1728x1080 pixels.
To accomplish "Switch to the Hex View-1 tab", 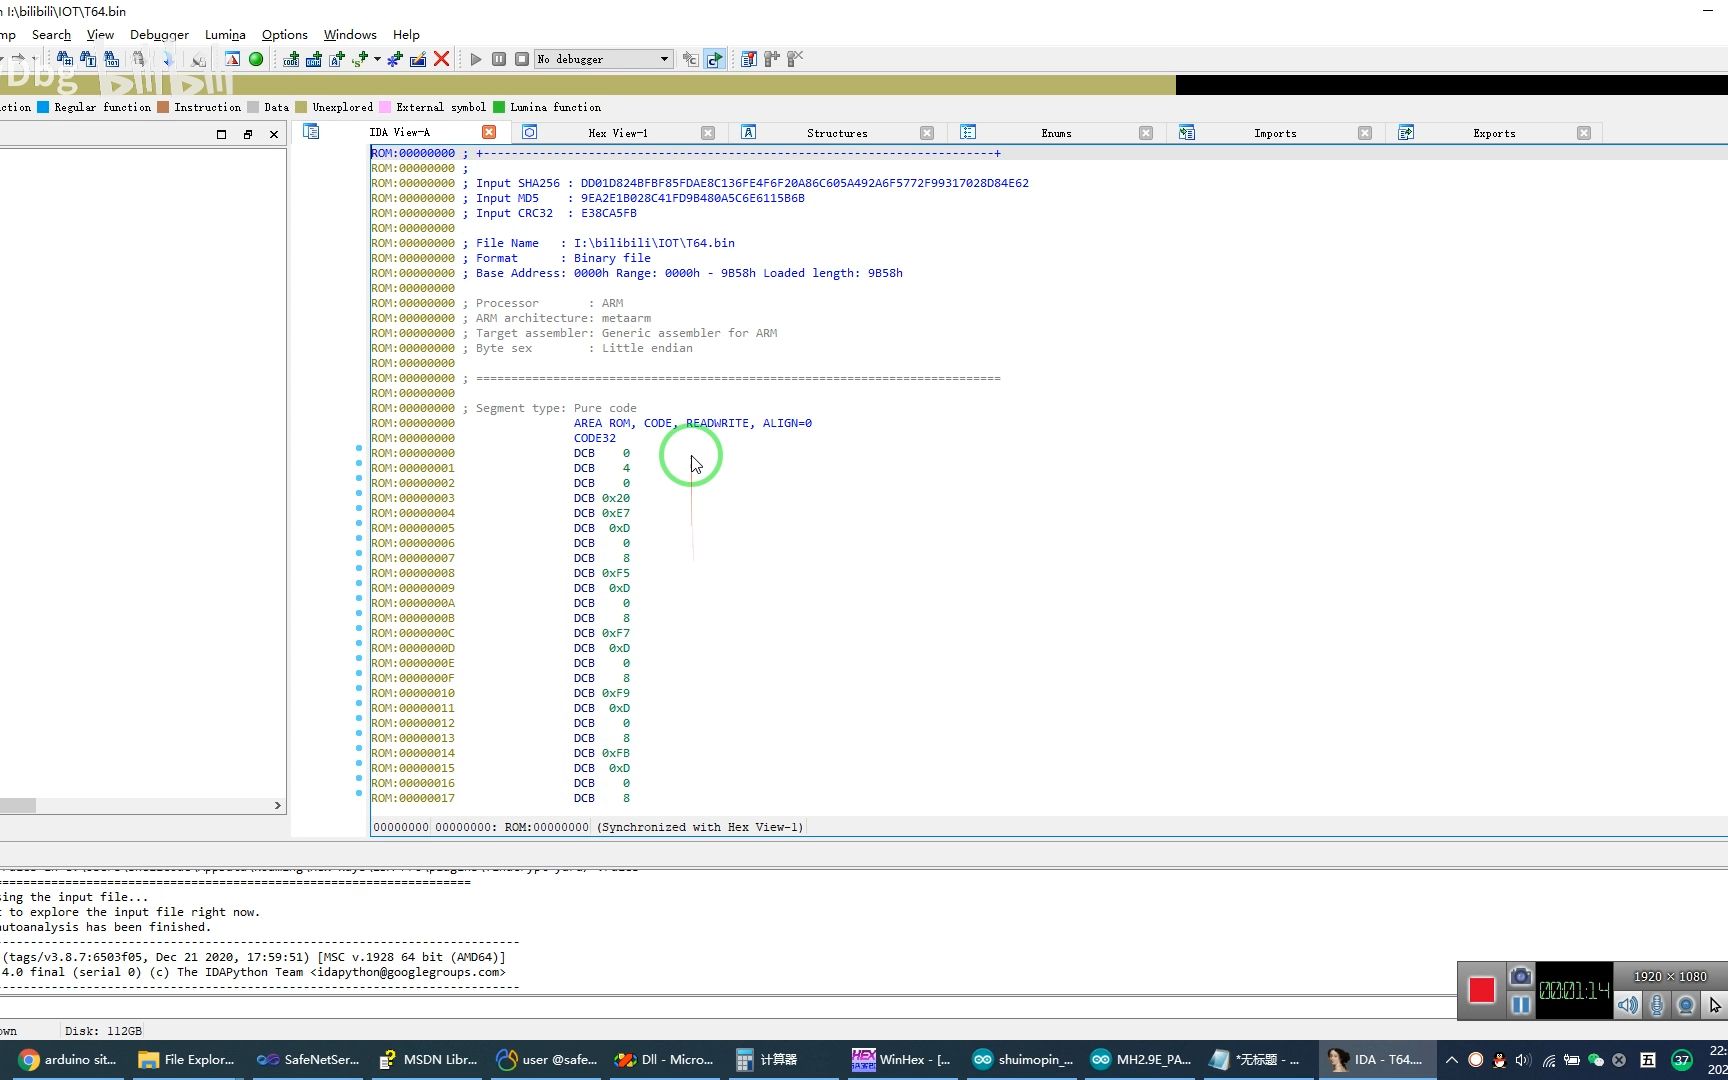I will click(617, 133).
